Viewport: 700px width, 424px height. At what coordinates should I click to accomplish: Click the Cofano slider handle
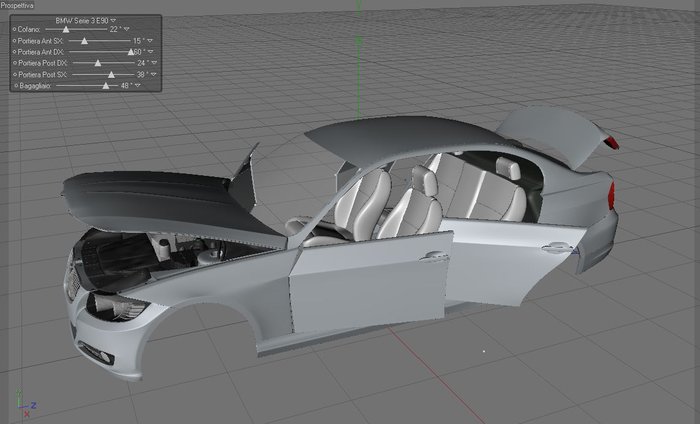coord(66,29)
